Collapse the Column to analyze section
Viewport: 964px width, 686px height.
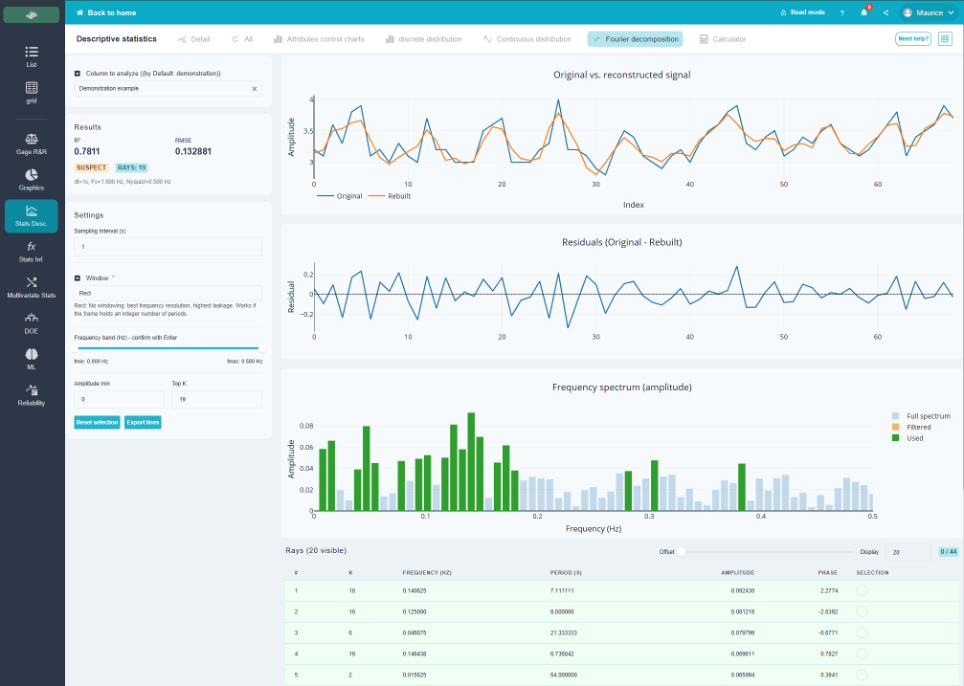tap(77, 73)
